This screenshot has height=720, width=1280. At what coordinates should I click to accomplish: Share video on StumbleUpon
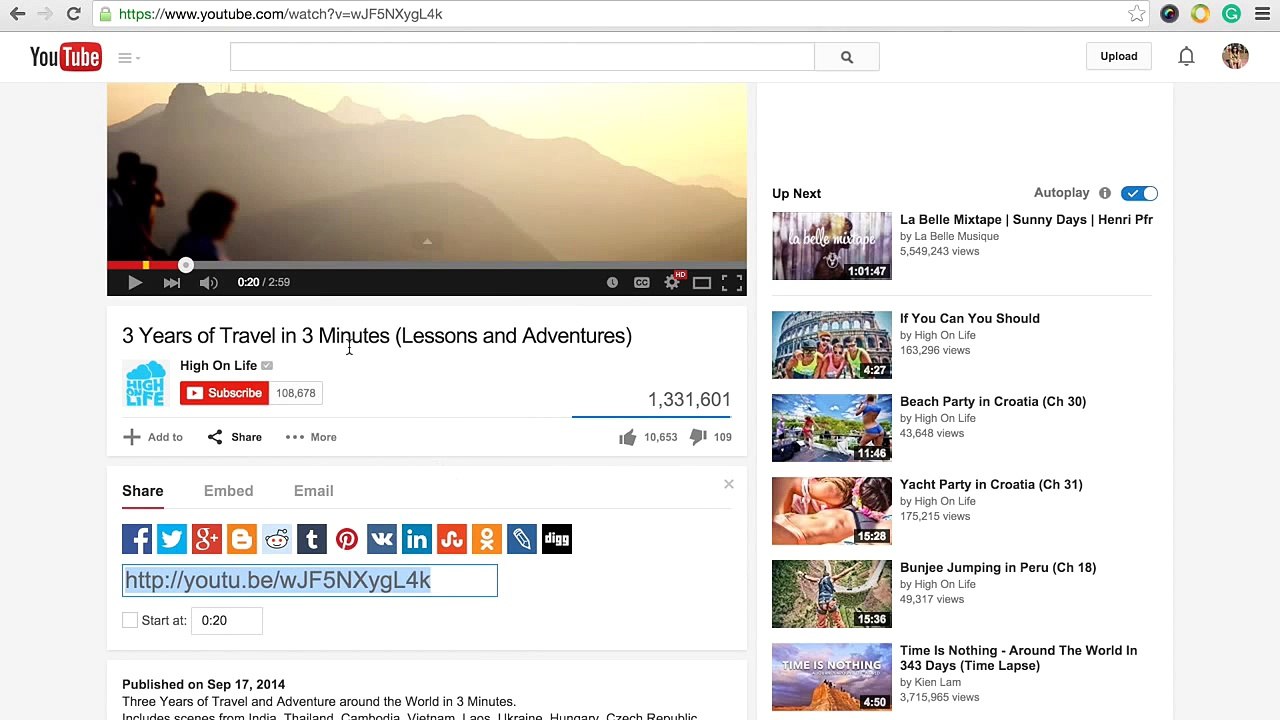pyautogui.click(x=452, y=540)
